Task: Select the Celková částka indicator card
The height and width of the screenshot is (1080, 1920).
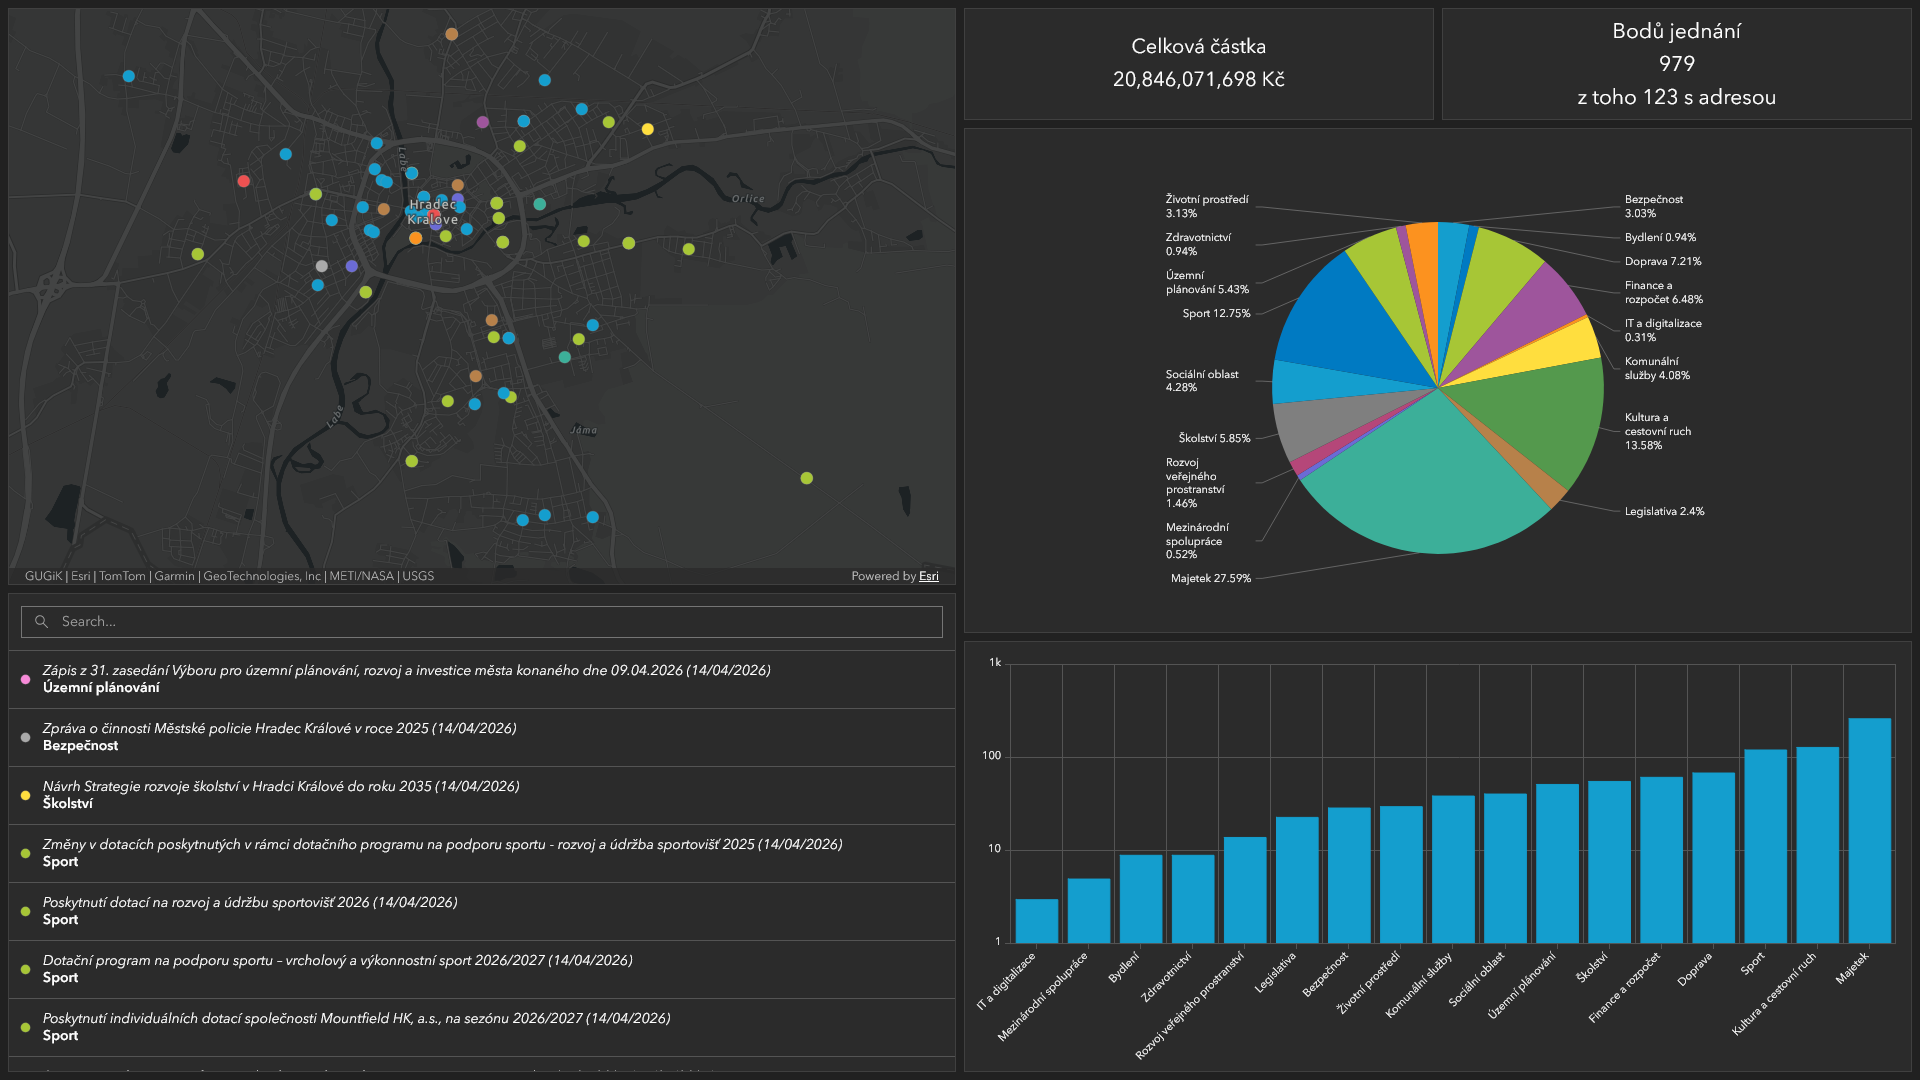Action: point(1198,64)
